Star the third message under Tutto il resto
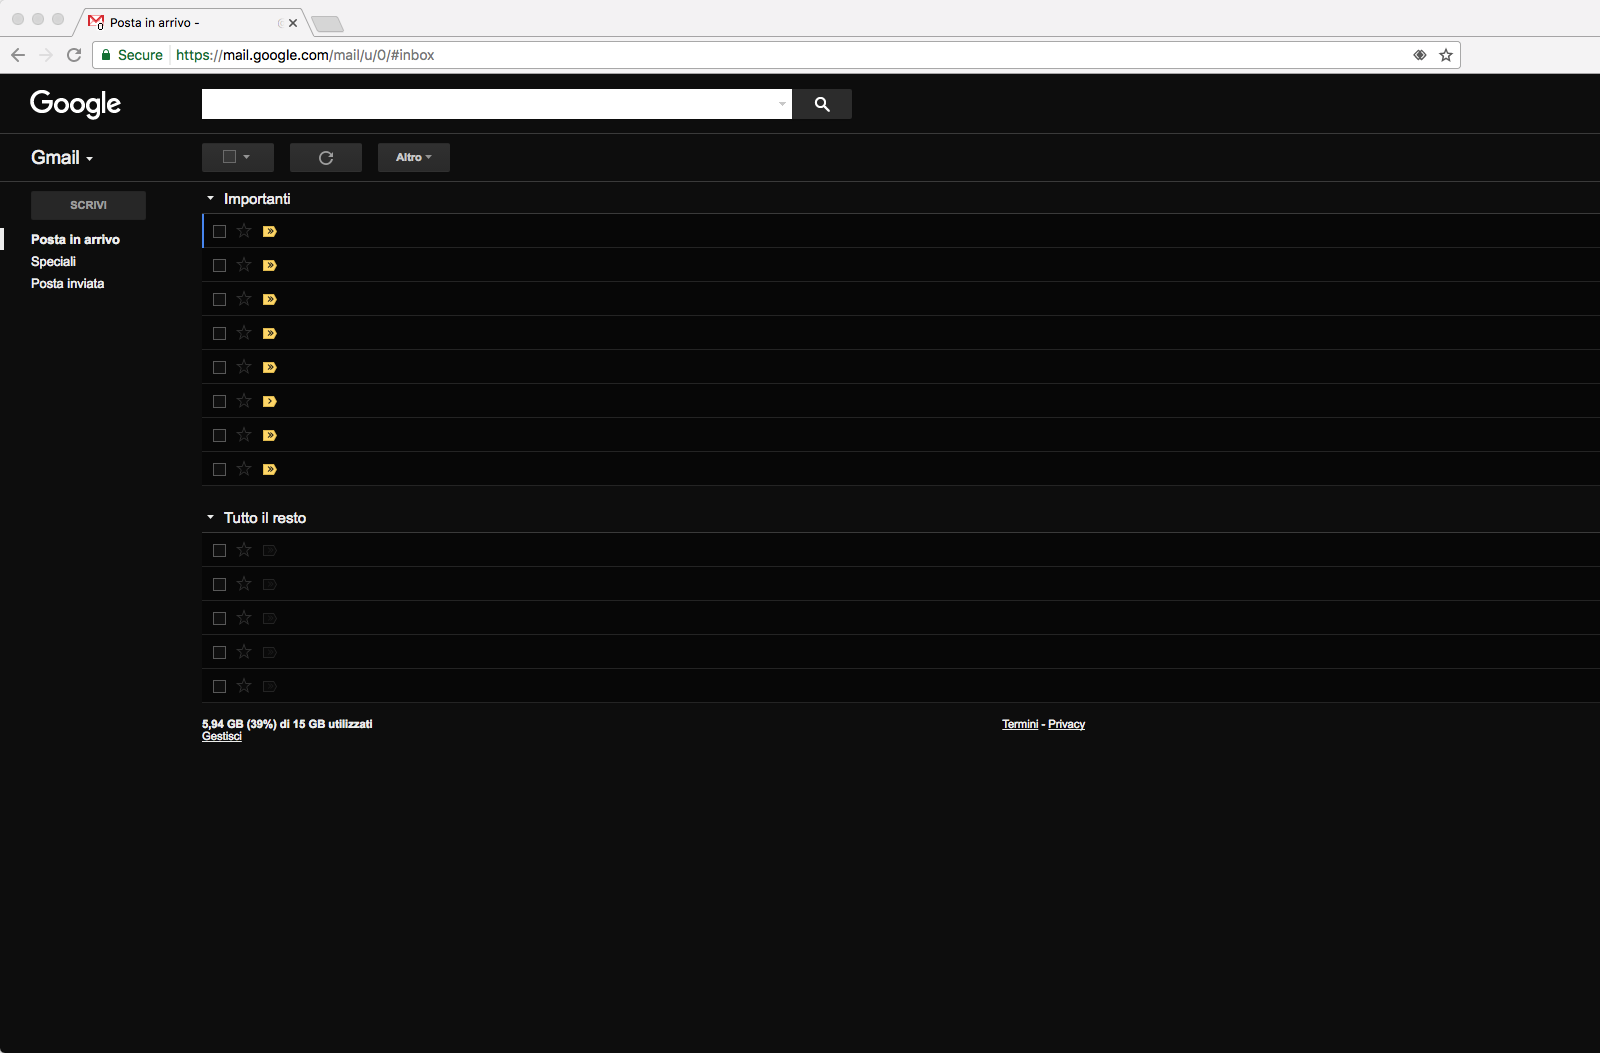This screenshot has width=1600, height=1053. pyautogui.click(x=244, y=618)
